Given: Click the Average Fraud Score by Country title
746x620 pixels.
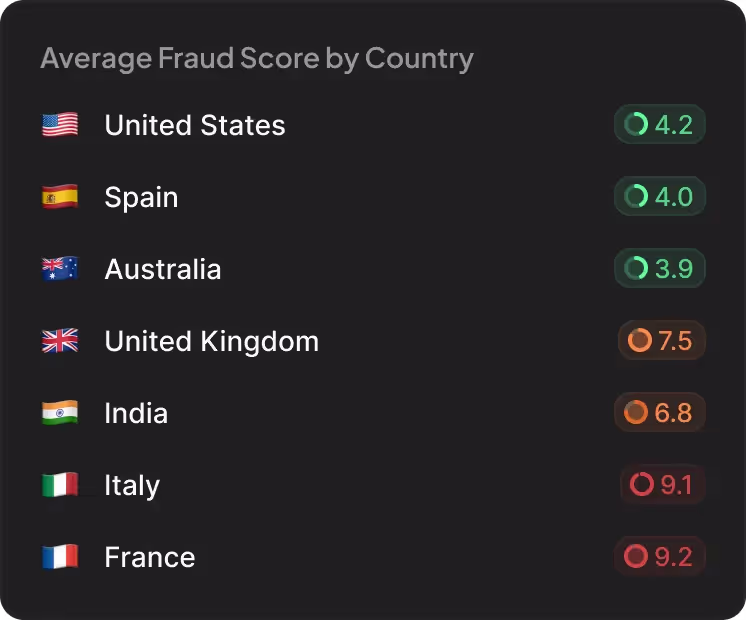Looking at the screenshot, I should point(257,58).
